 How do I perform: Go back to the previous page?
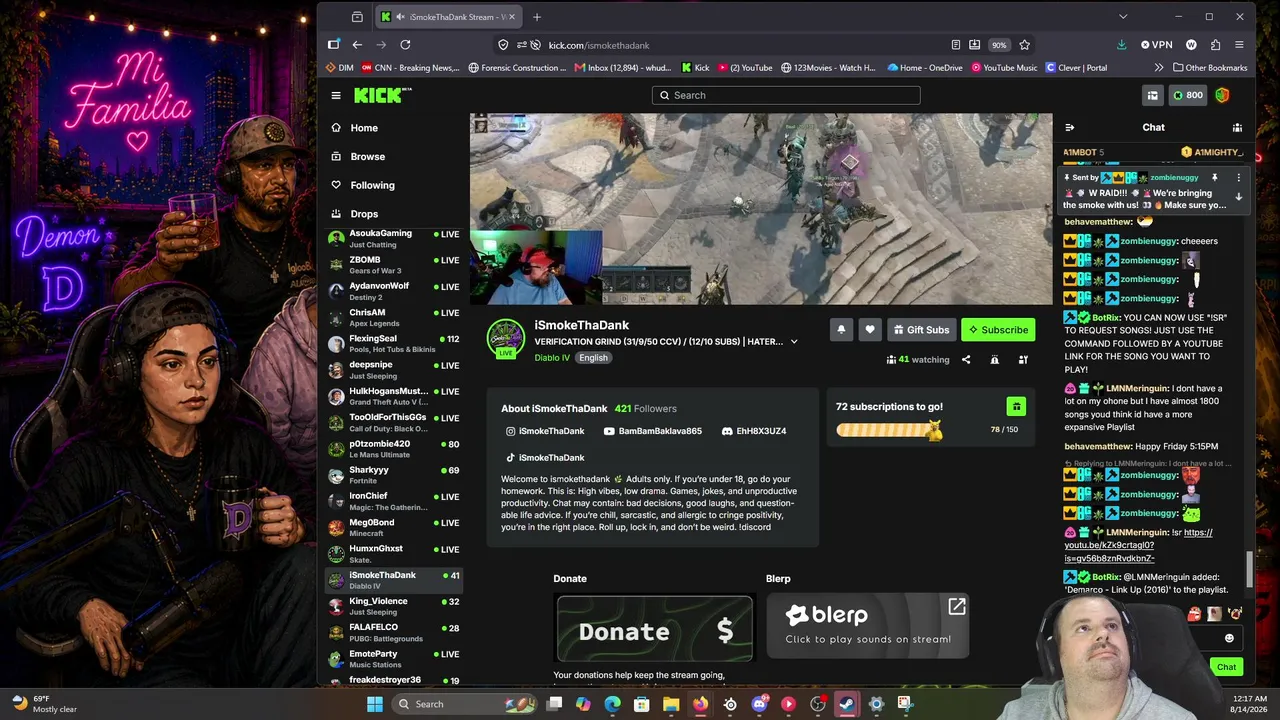click(x=357, y=45)
